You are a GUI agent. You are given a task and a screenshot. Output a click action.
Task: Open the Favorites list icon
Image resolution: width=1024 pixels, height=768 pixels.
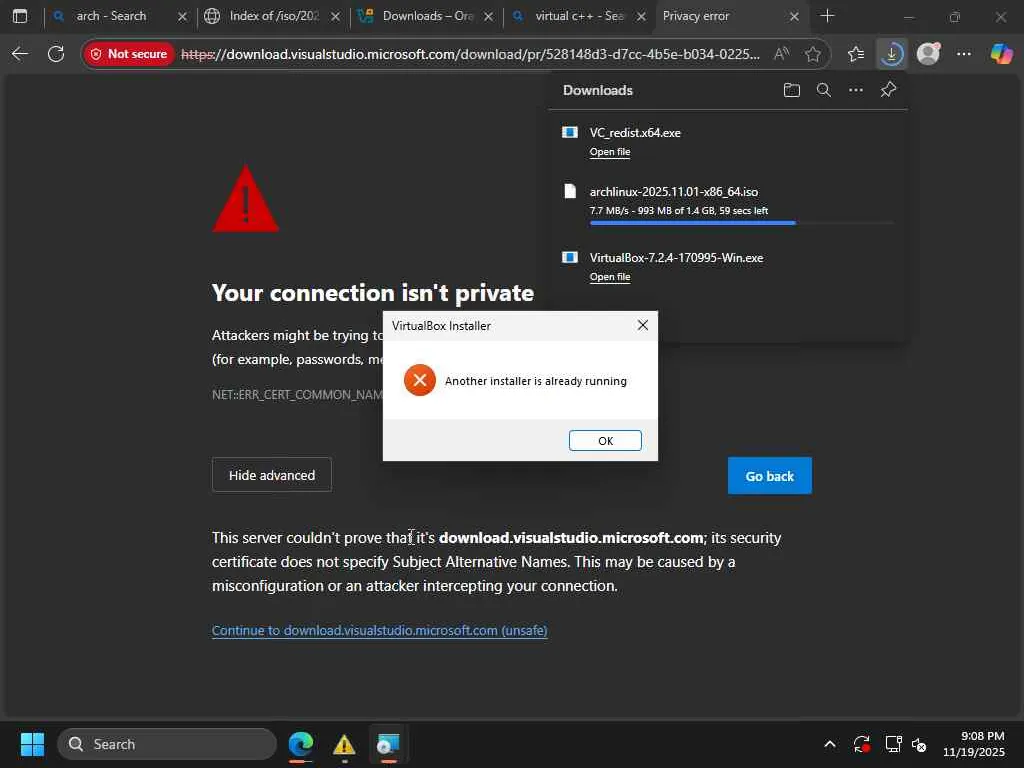(856, 54)
